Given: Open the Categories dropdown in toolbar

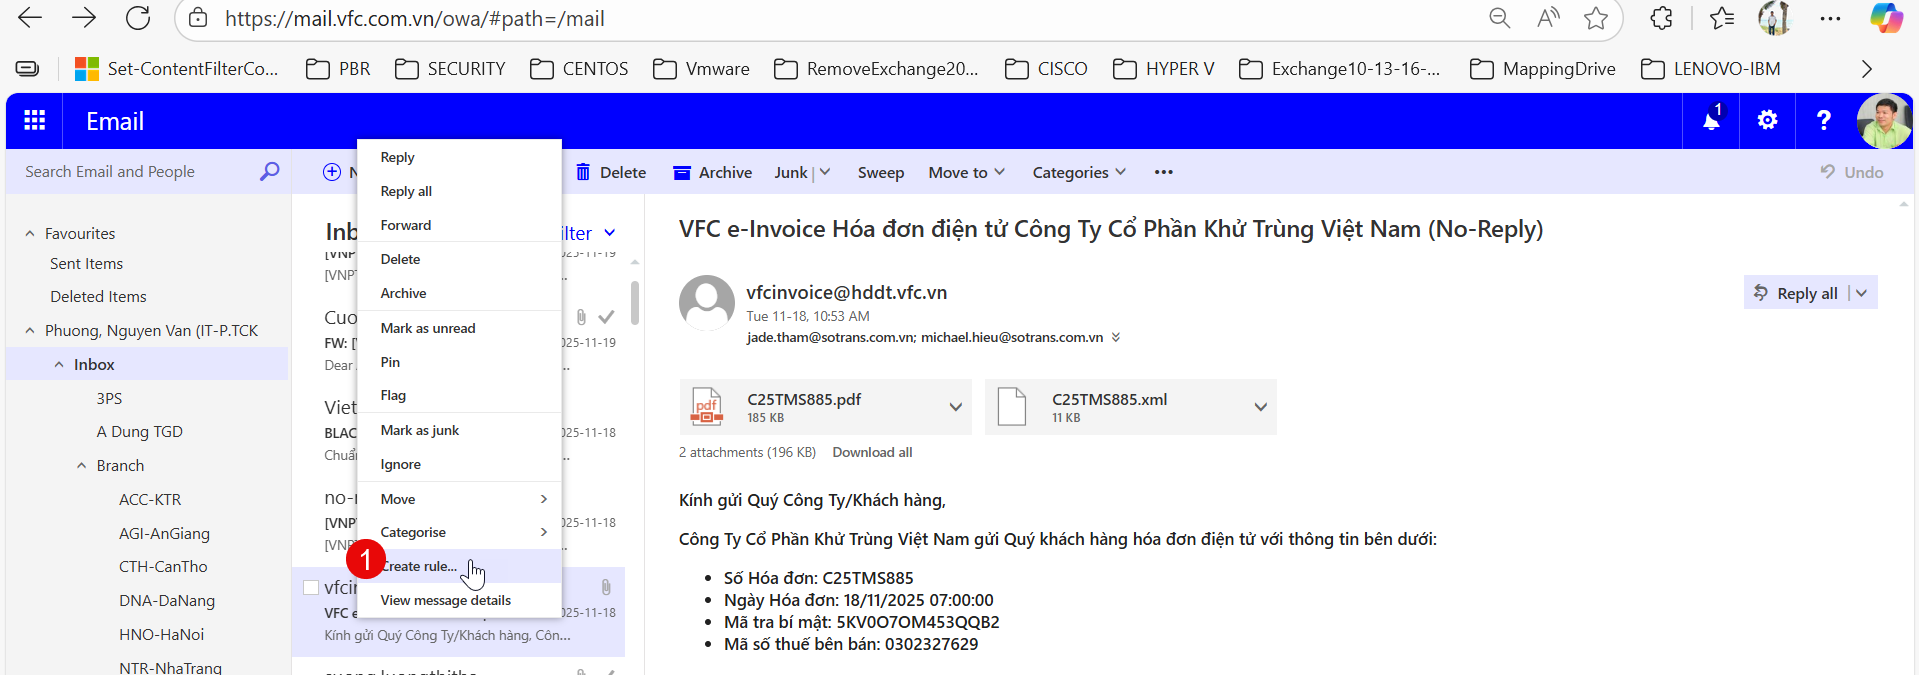Looking at the screenshot, I should [x=1079, y=173].
